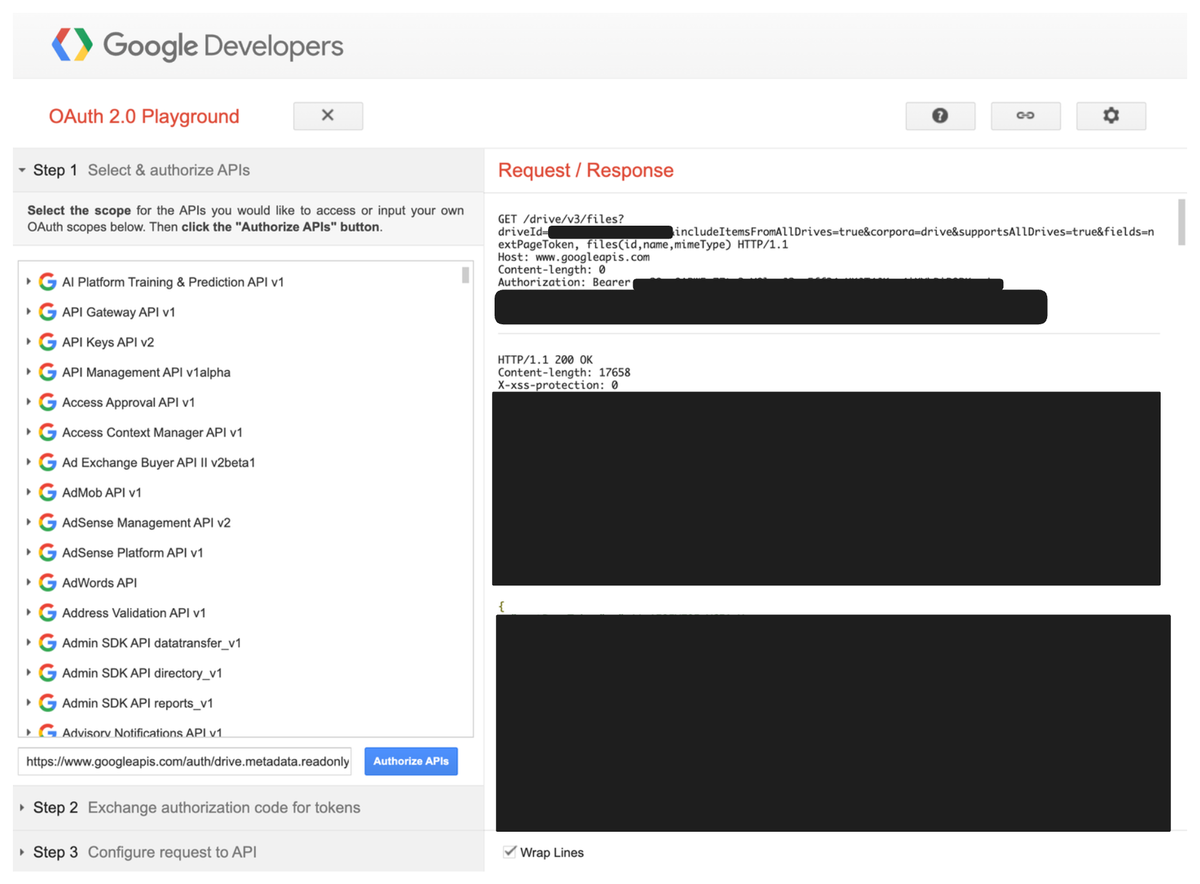Select the Ad Exchange Buyer API II v2beta1 row

(x=240, y=462)
